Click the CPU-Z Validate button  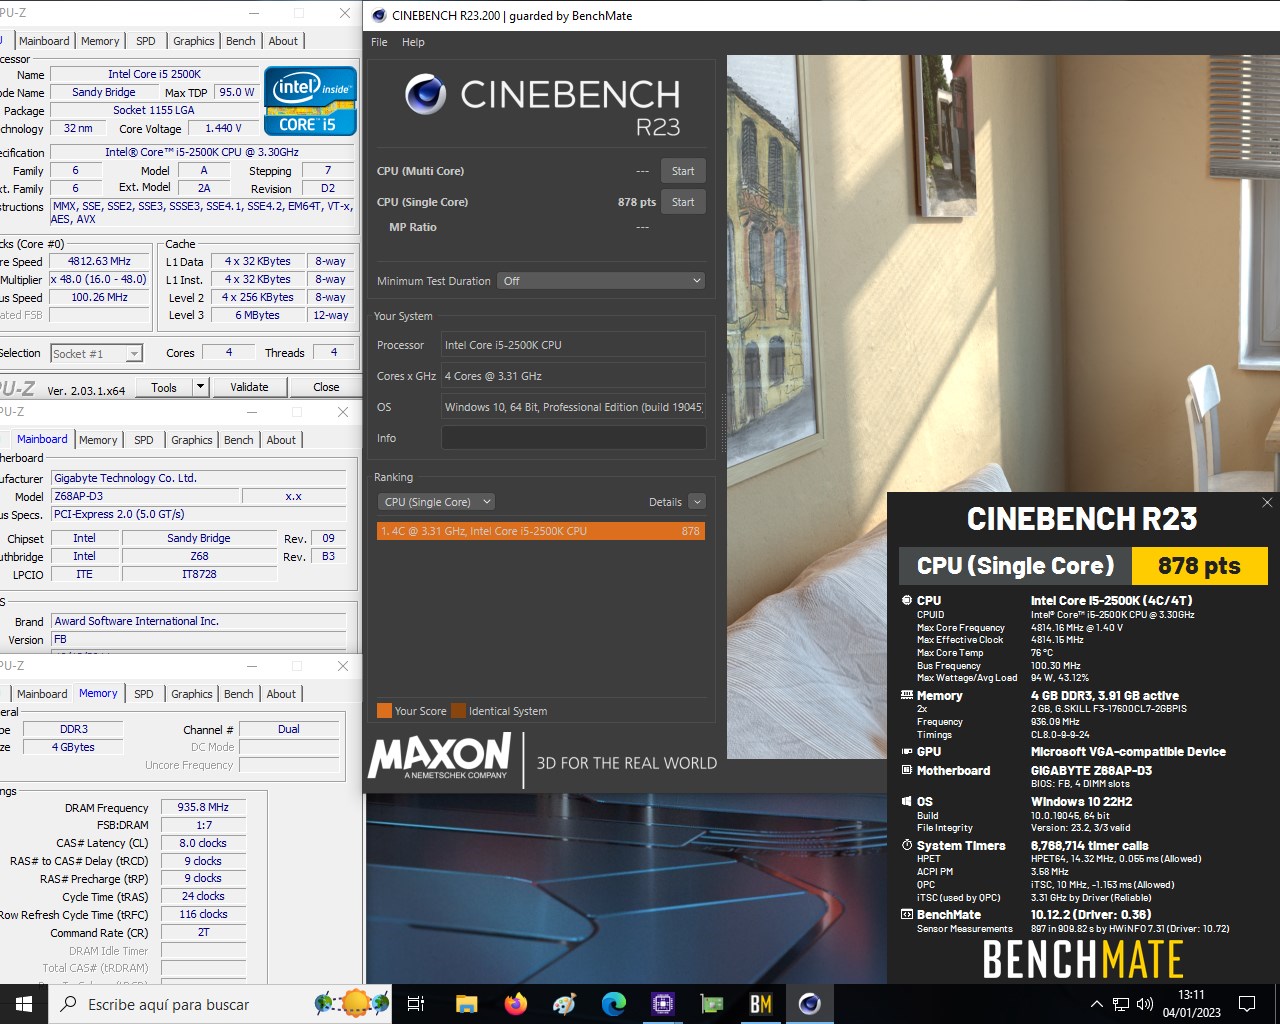pos(249,387)
